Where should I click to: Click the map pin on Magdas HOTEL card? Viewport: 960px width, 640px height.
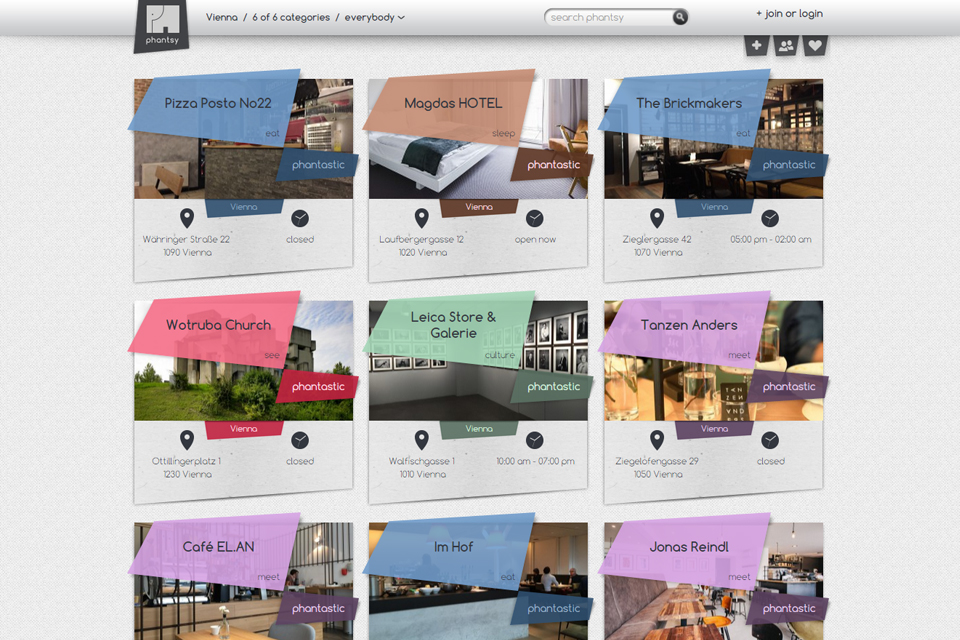(x=421, y=218)
